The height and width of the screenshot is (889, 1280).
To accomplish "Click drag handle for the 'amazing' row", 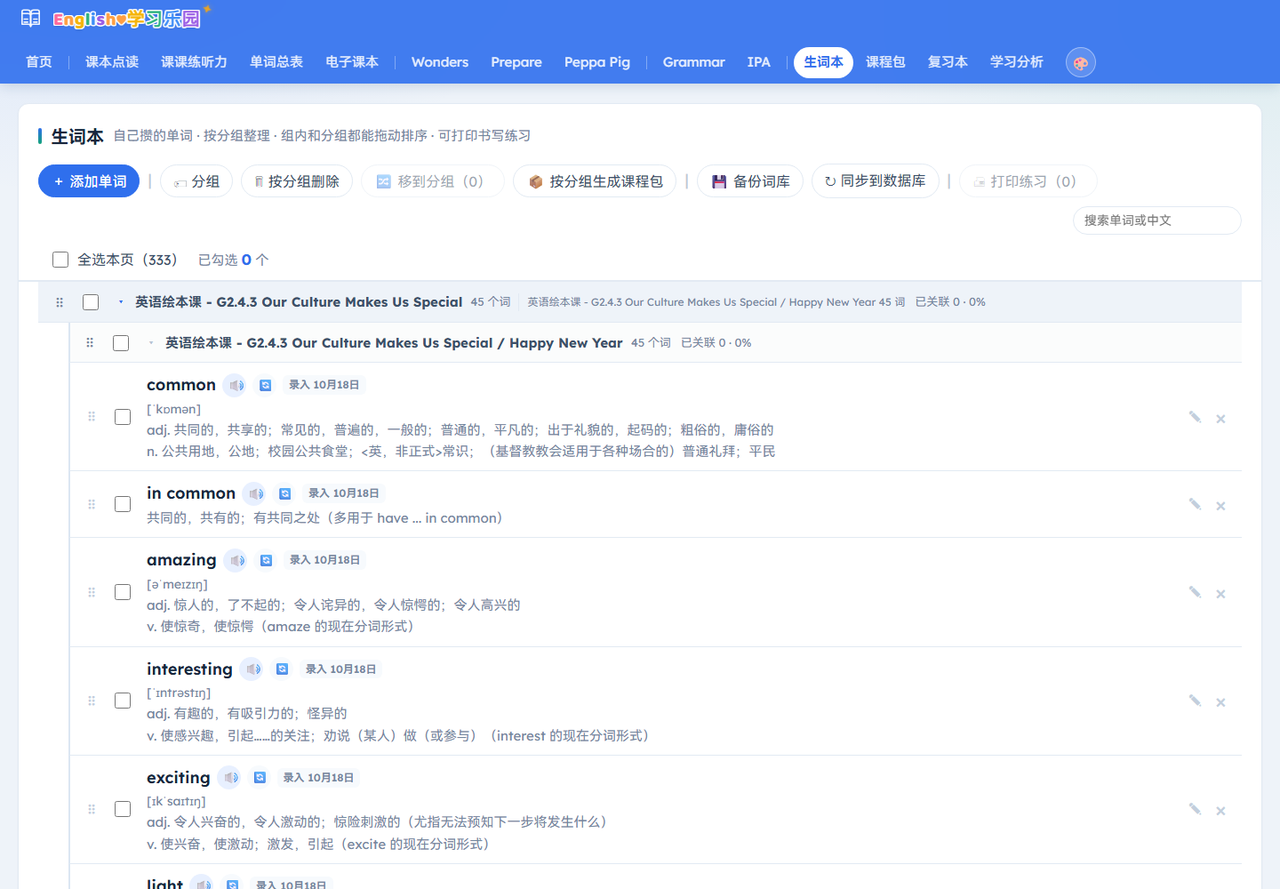I will pos(92,592).
